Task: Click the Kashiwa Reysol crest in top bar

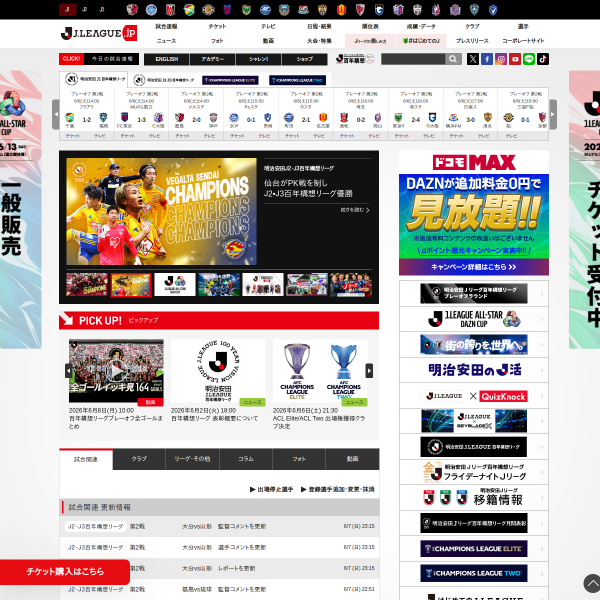Action: [x=208, y=10]
